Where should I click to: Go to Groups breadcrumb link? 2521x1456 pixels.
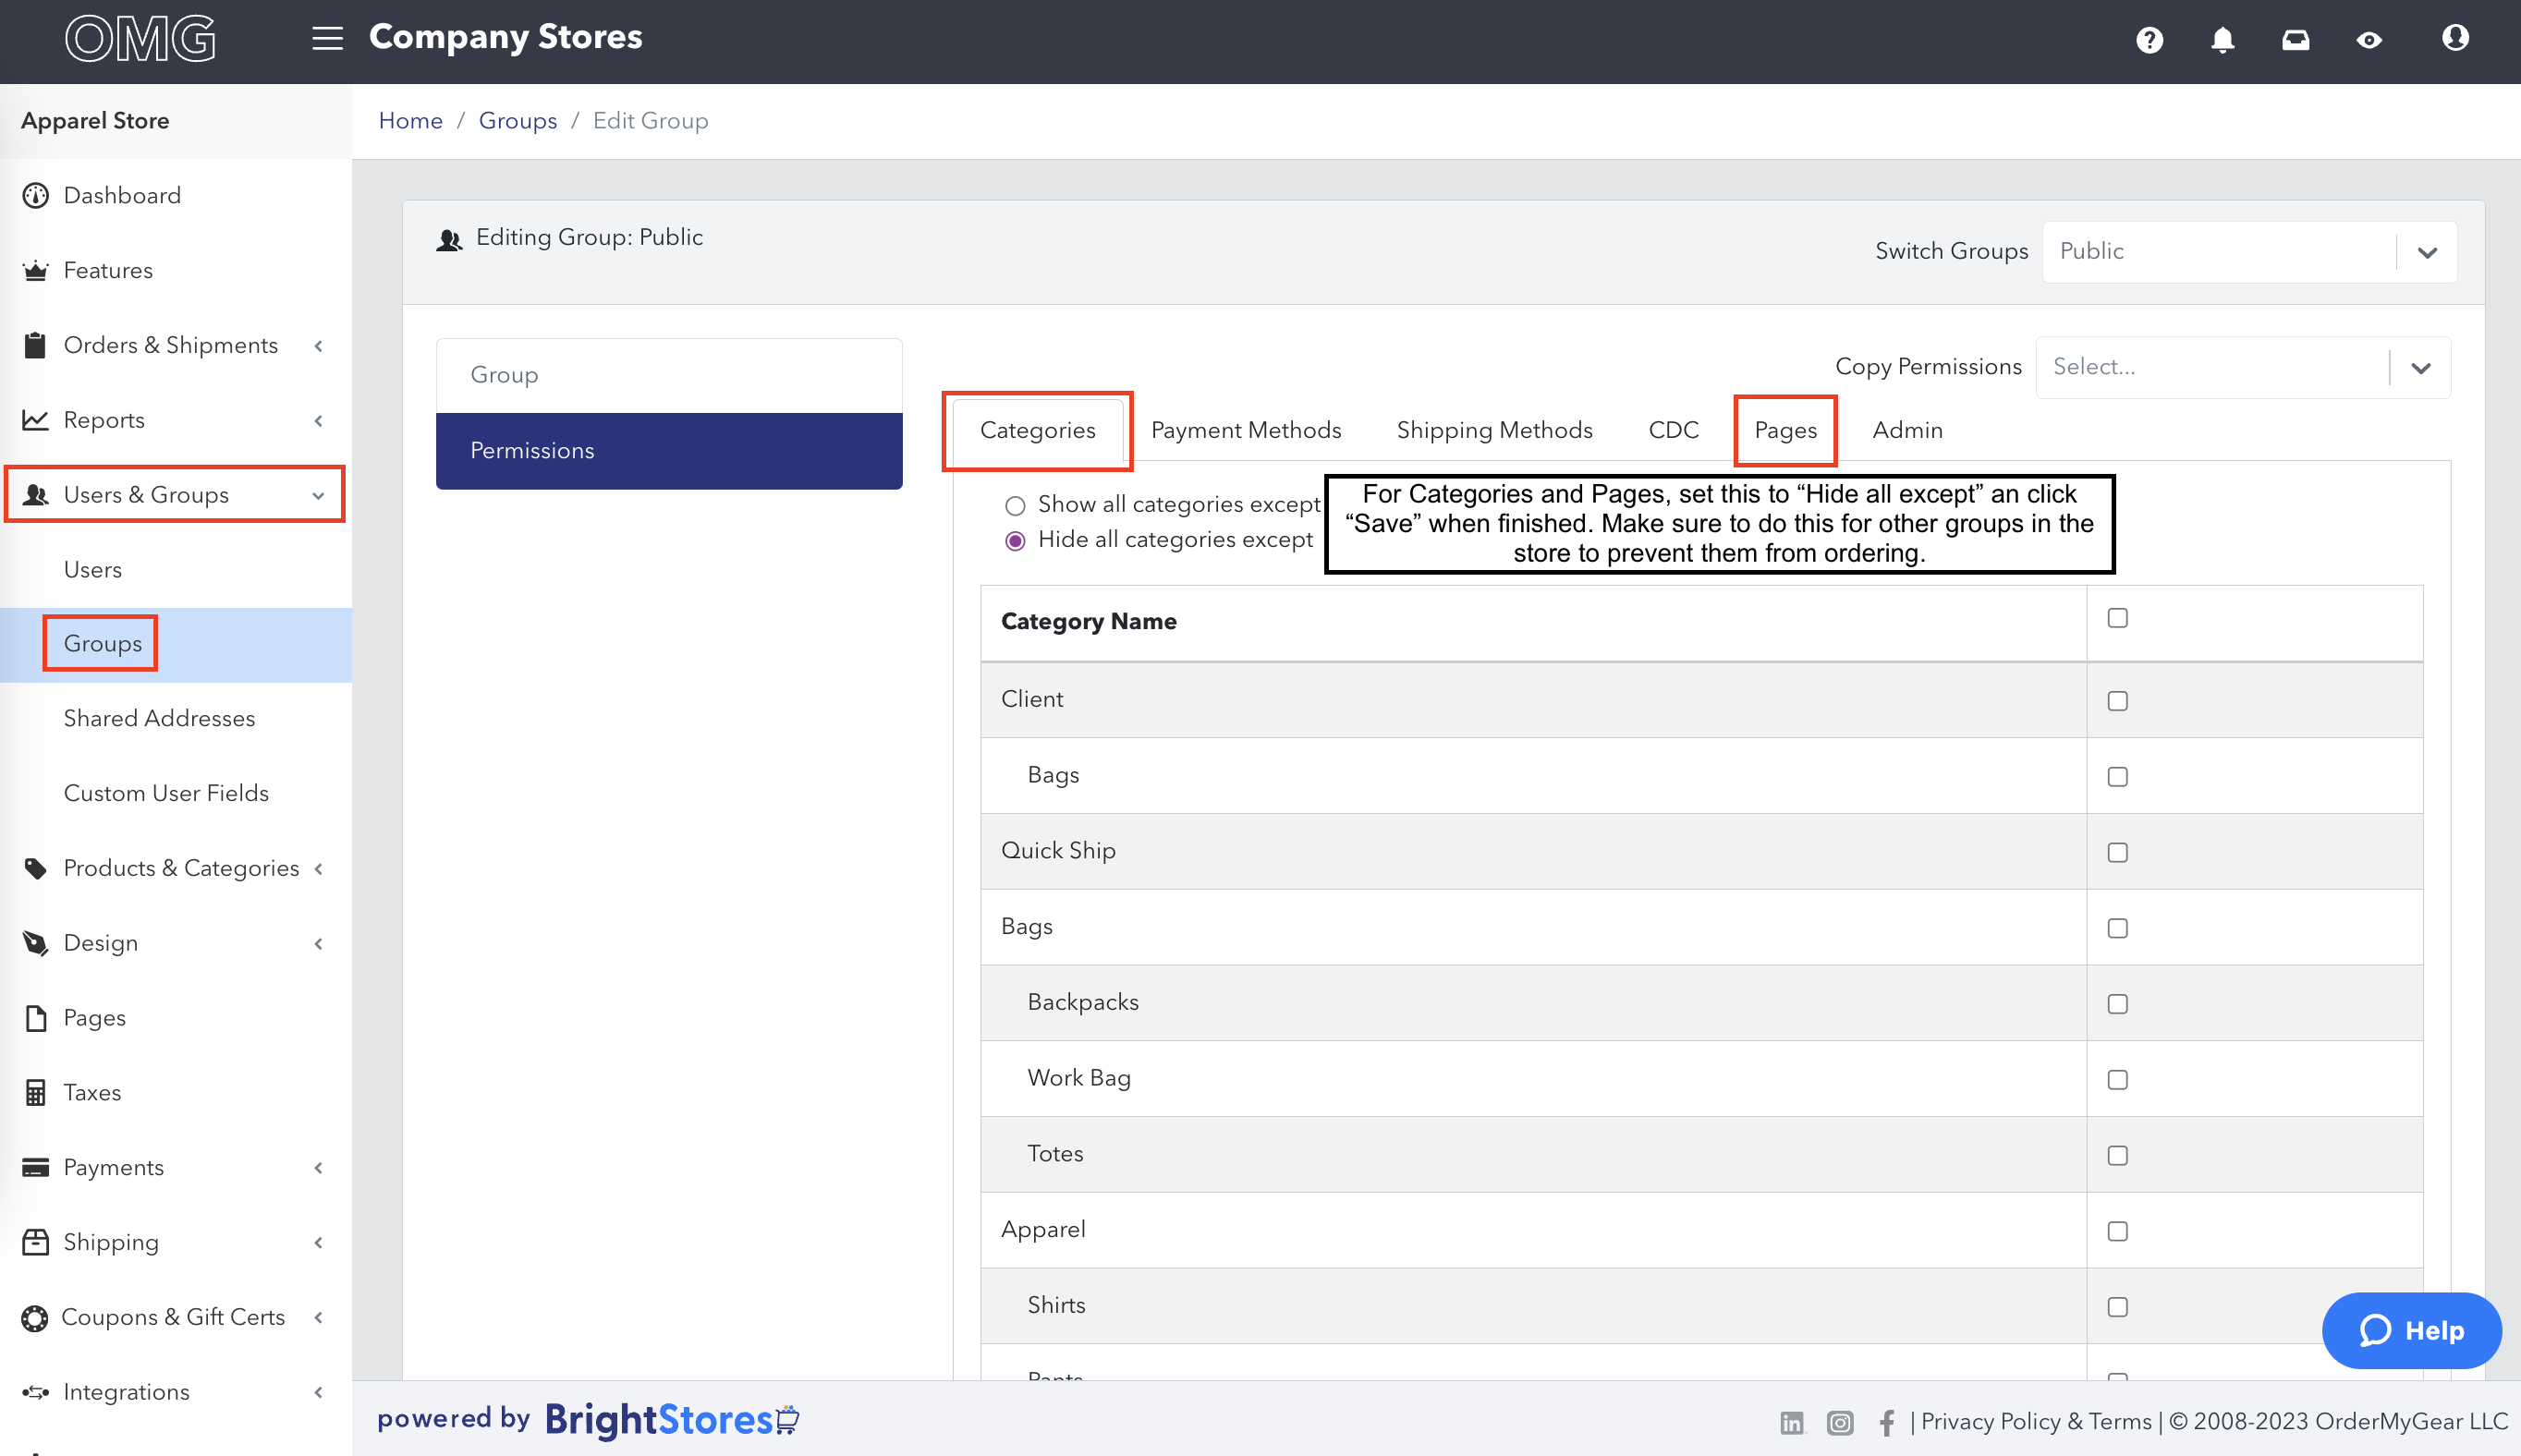coord(517,120)
